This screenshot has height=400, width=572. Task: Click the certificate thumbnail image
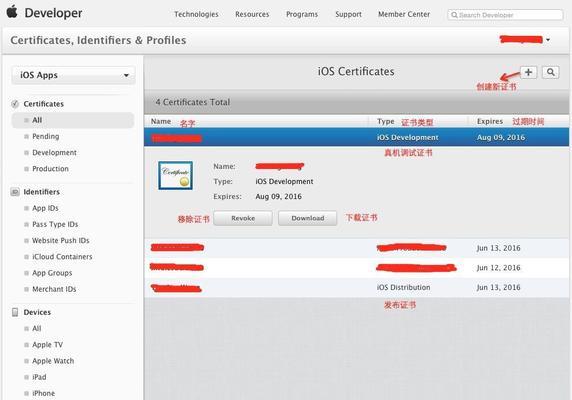175,175
